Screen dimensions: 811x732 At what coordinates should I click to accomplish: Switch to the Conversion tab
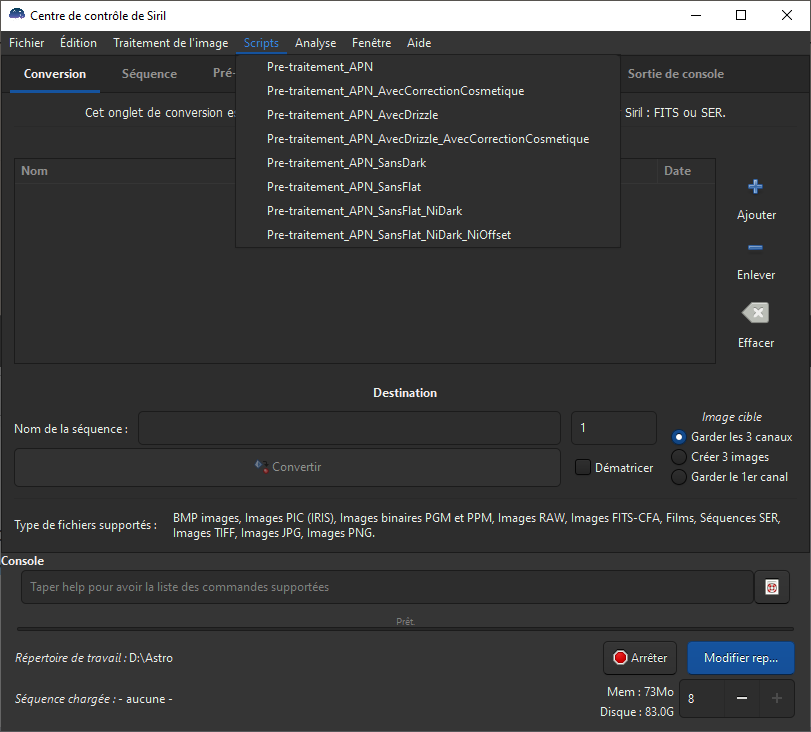55,74
